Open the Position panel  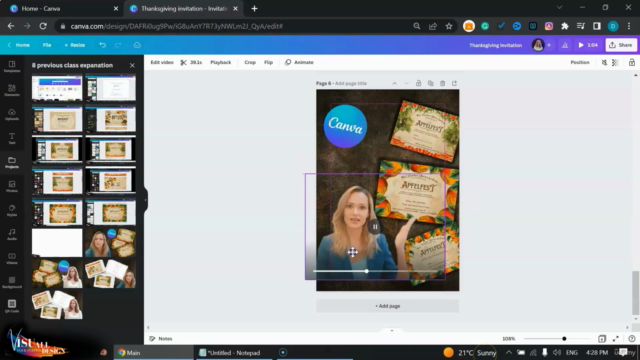coord(580,62)
